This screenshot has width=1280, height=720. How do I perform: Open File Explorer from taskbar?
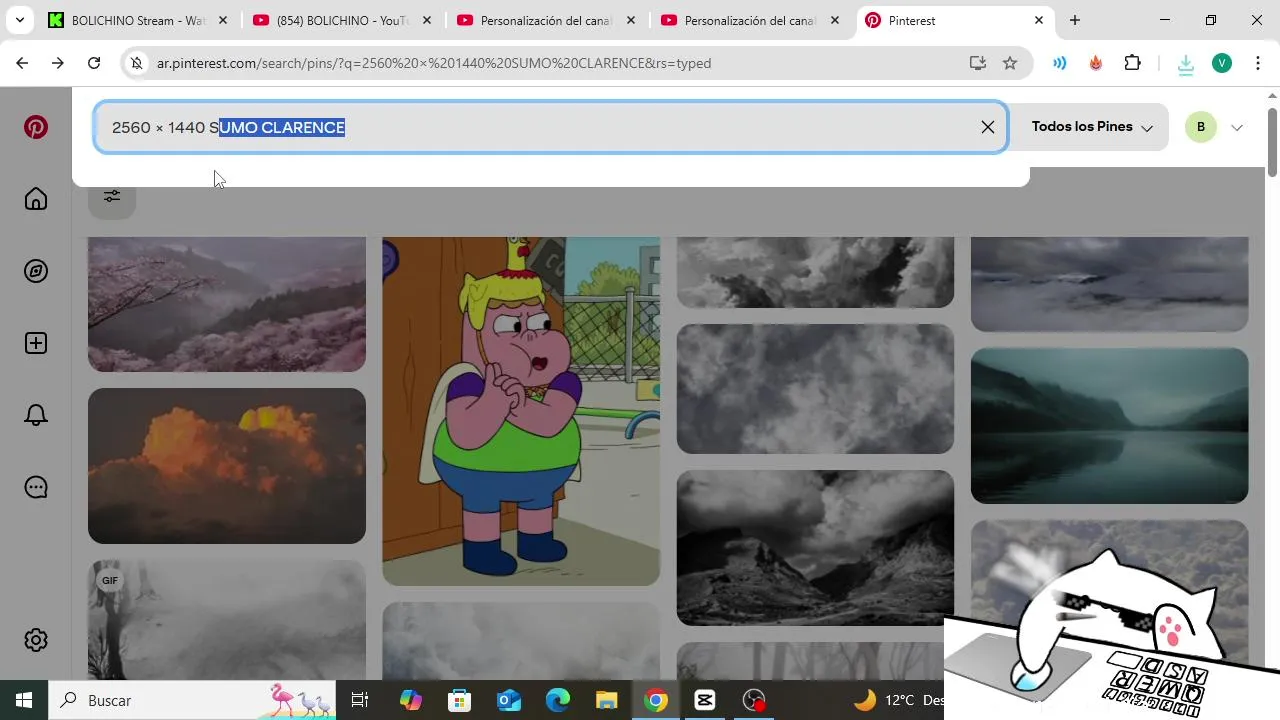click(x=607, y=700)
